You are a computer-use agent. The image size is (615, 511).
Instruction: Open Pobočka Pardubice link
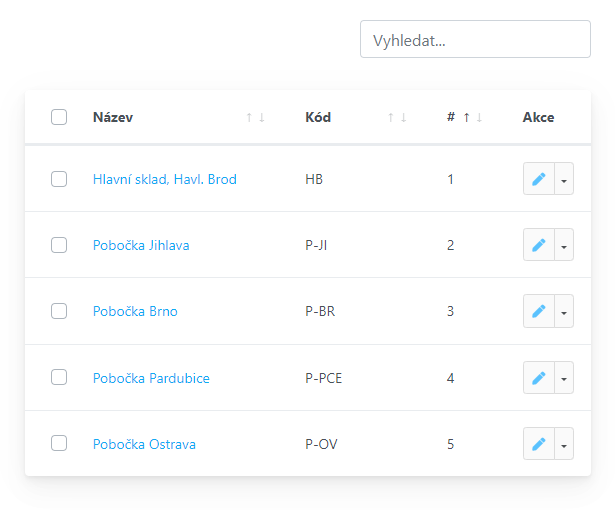151,378
